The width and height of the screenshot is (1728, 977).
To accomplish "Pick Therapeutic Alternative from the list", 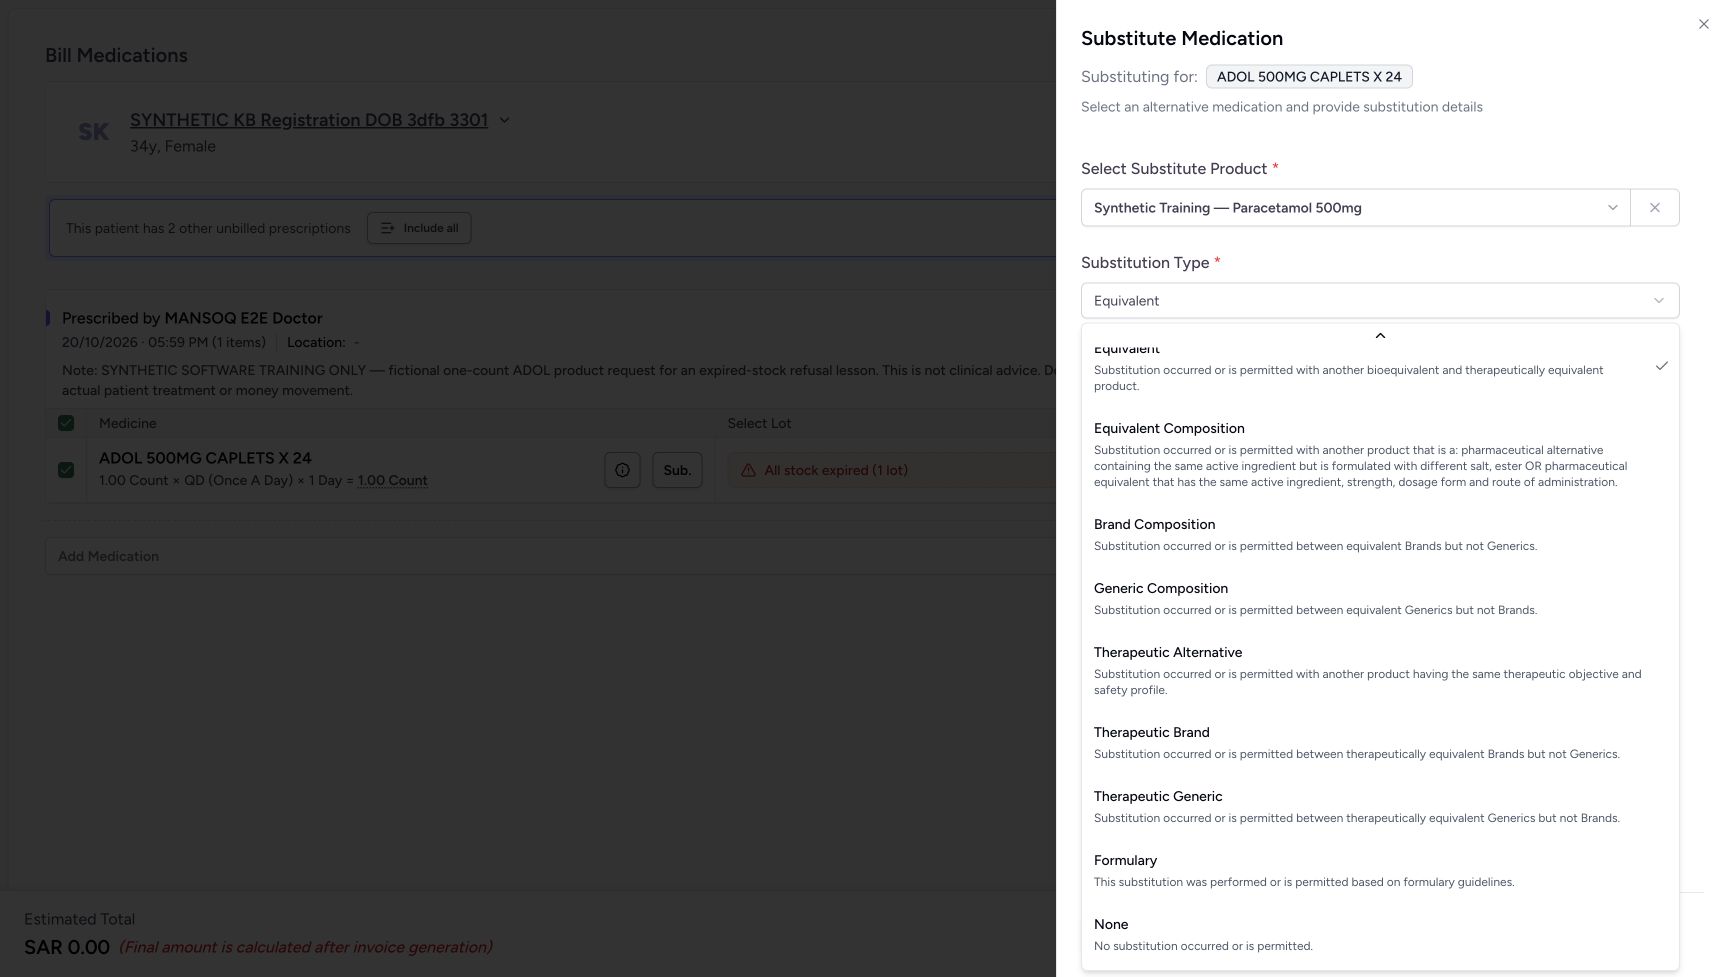I will tap(1379, 670).
